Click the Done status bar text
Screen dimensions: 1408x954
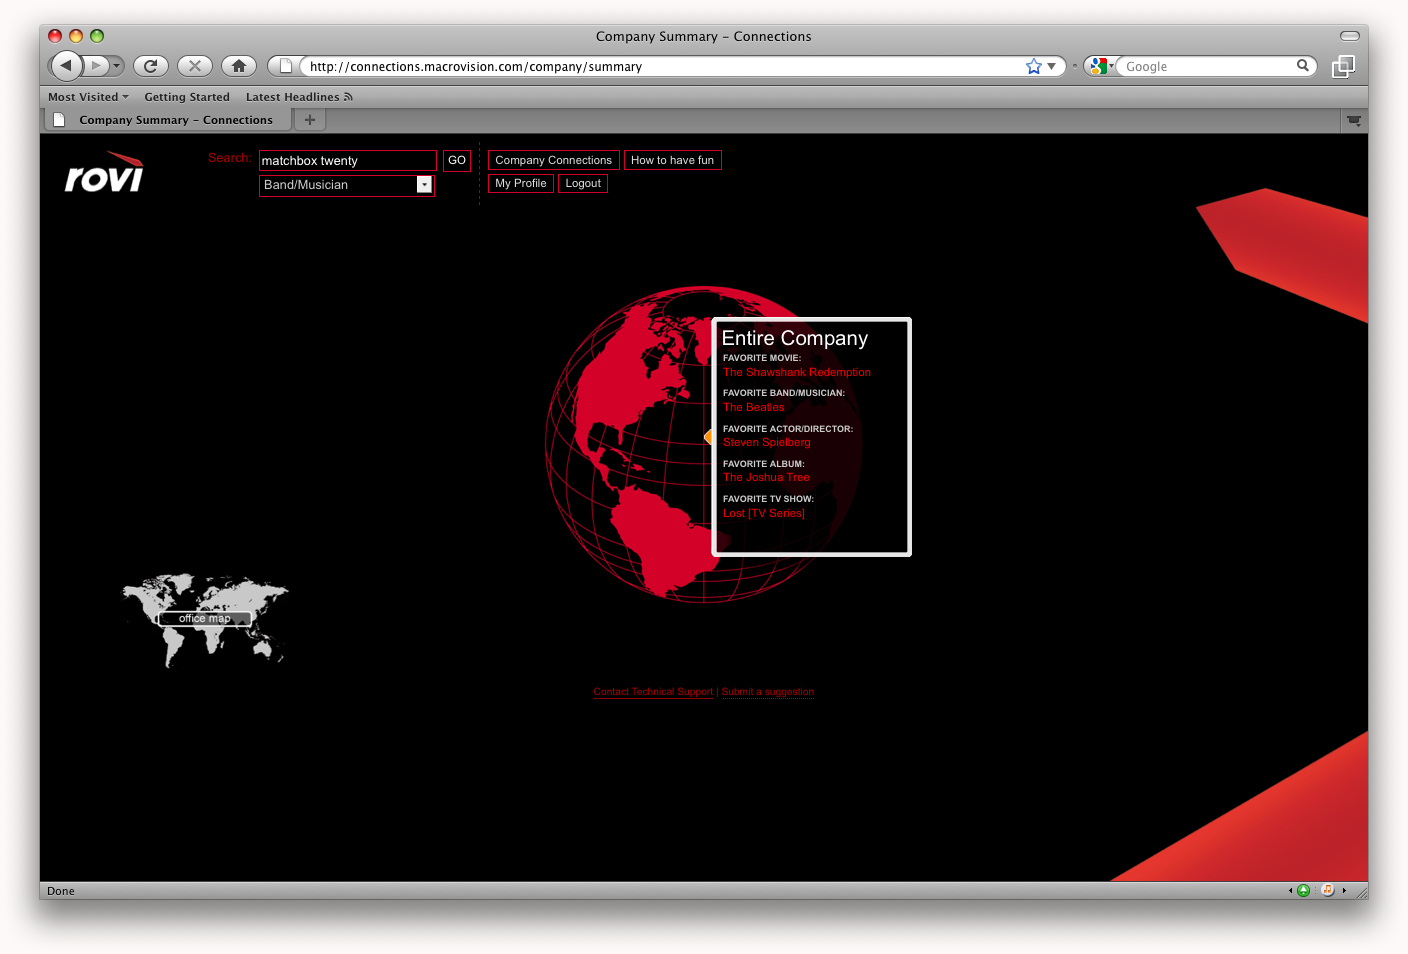pyautogui.click(x=61, y=891)
